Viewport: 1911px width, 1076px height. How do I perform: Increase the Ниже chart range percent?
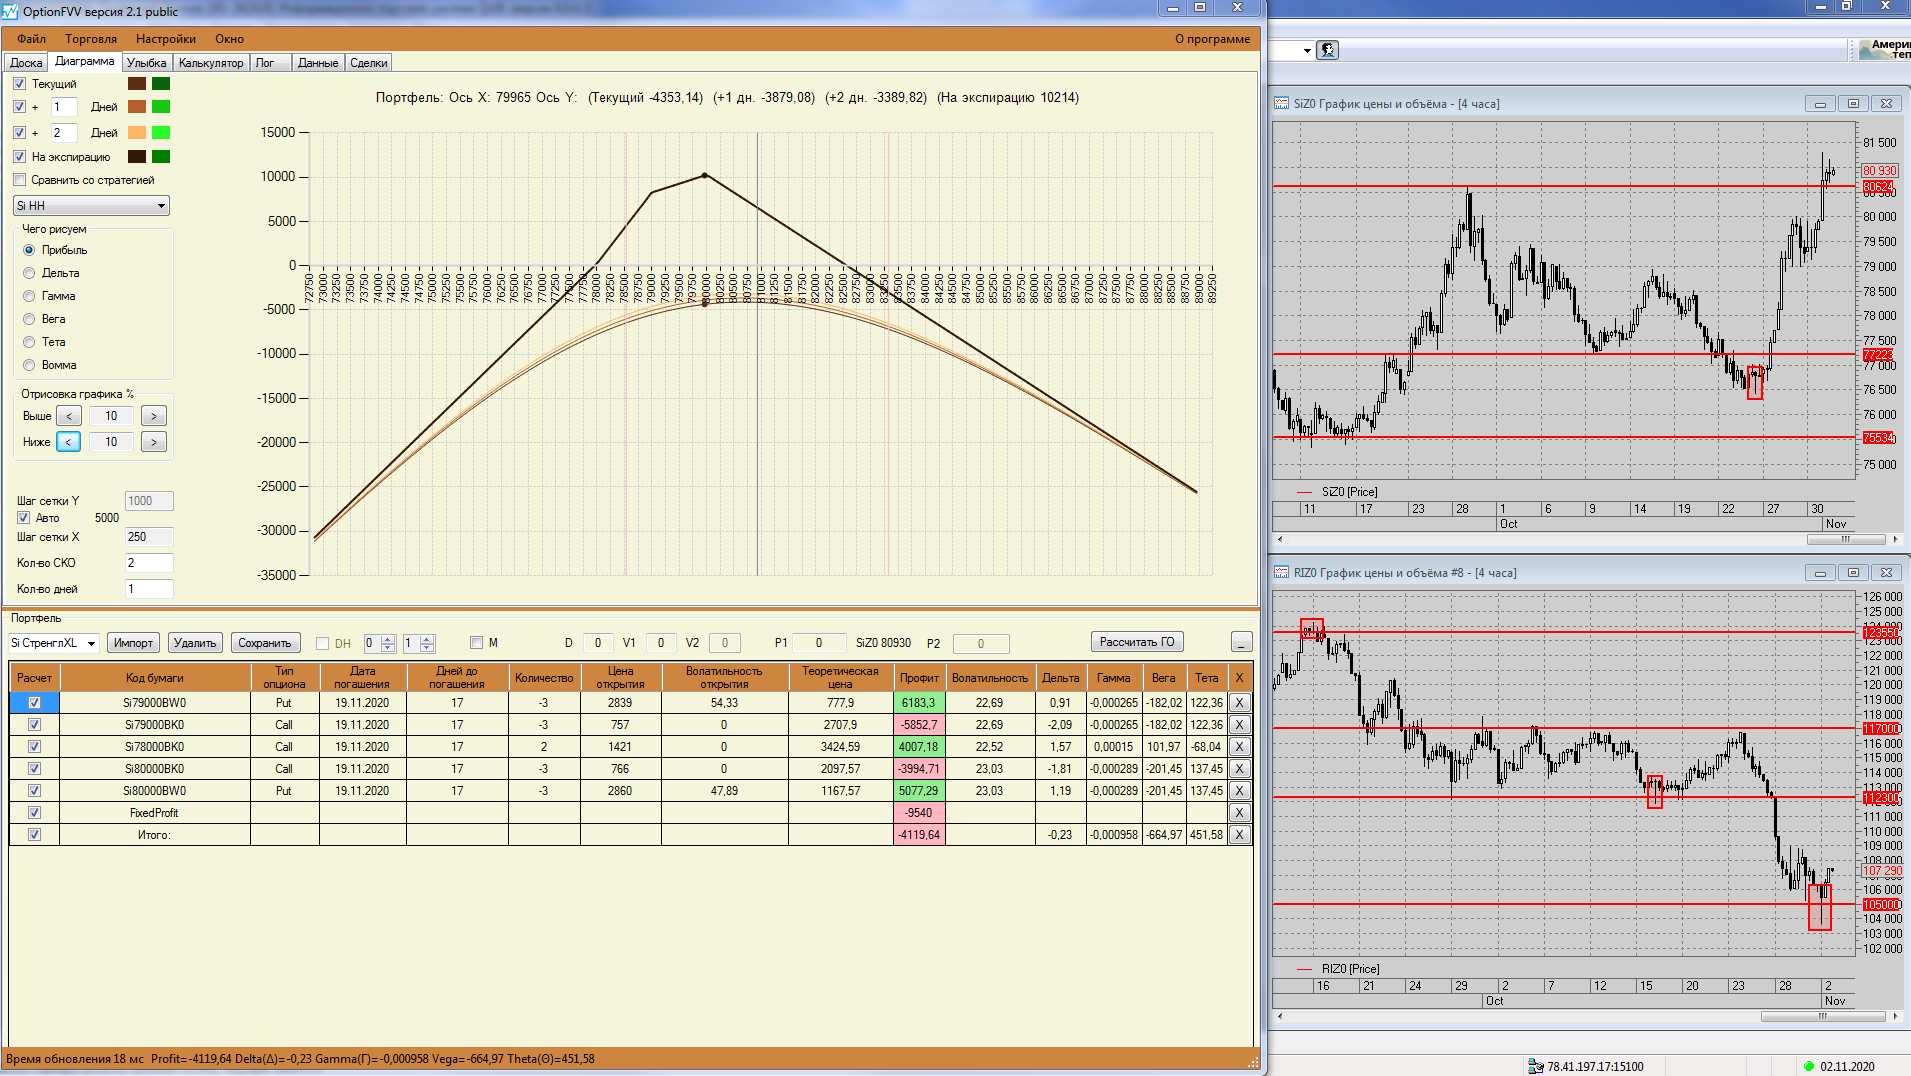click(x=153, y=442)
